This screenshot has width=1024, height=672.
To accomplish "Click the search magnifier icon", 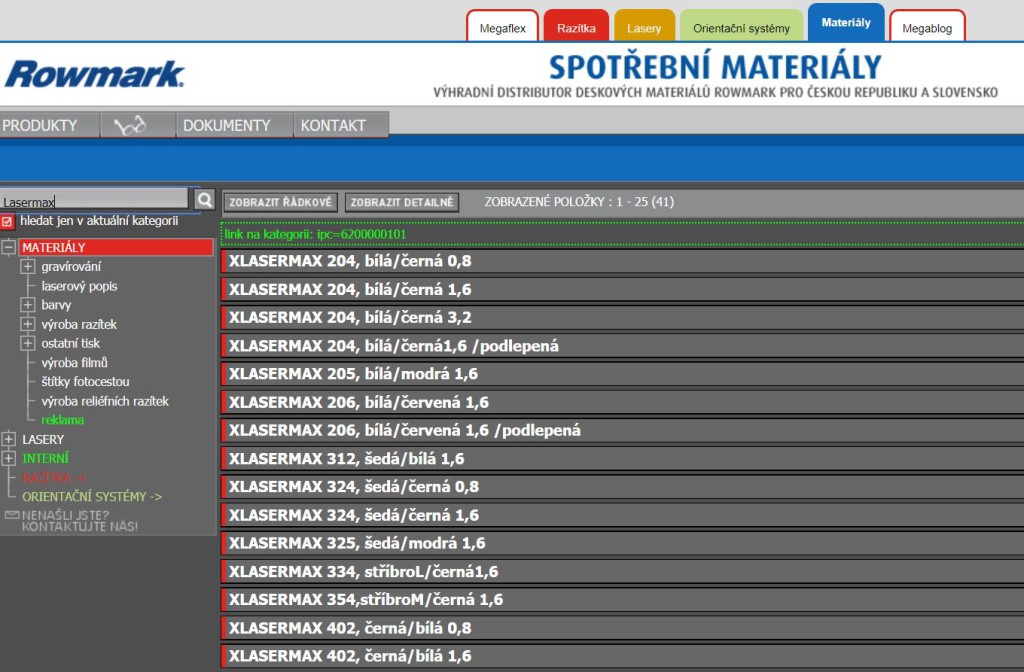I will click(x=204, y=200).
